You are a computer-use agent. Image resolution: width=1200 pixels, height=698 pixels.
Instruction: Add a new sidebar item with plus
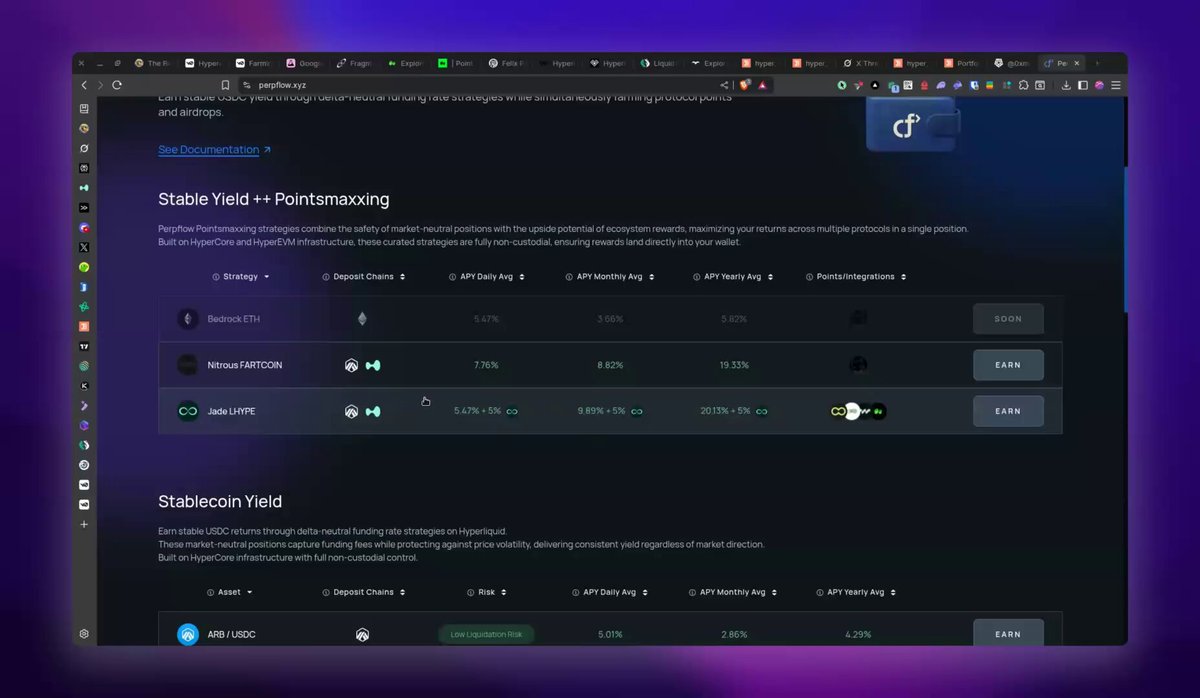tap(84, 524)
